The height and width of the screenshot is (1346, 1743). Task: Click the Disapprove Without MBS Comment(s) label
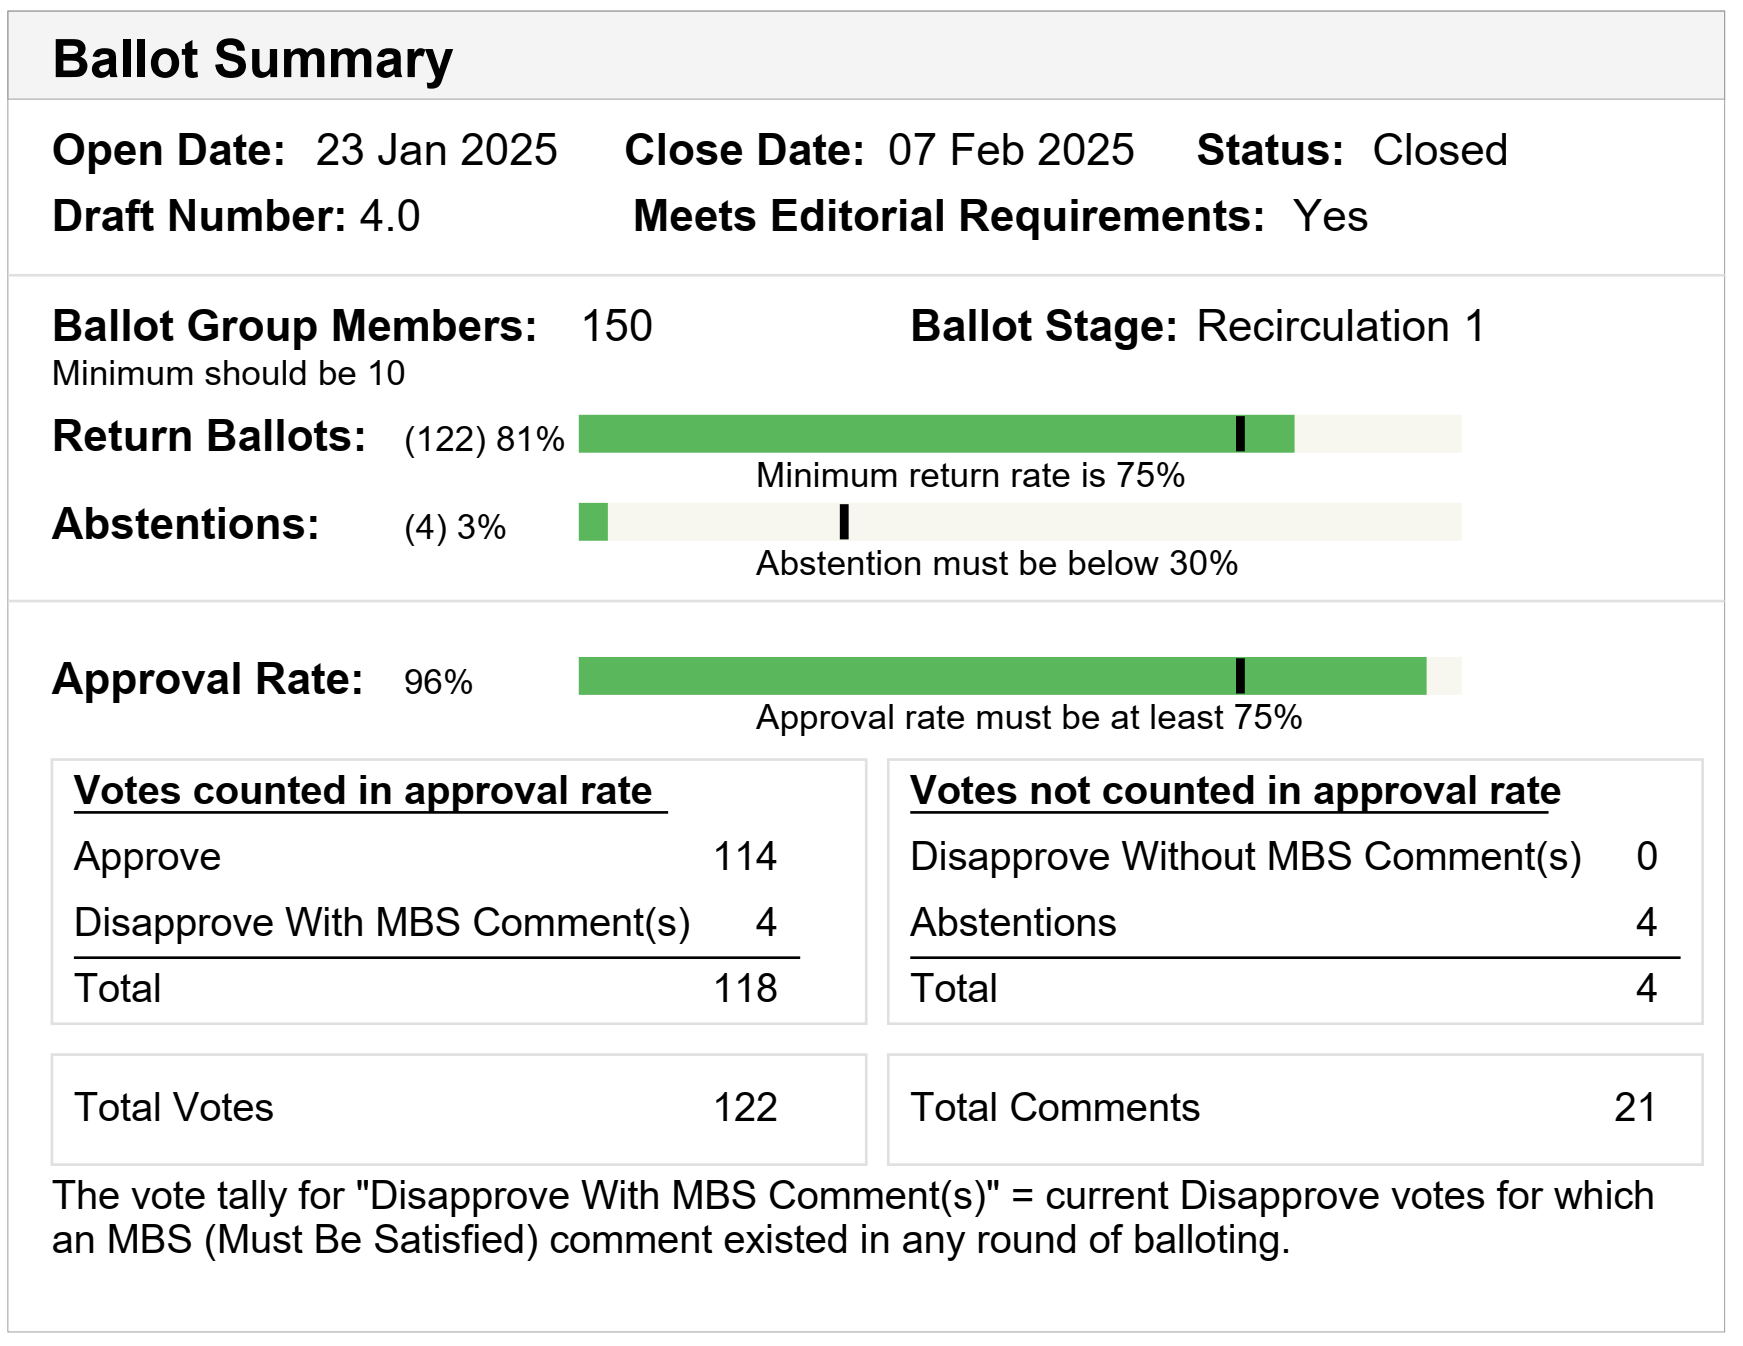(x=1245, y=857)
